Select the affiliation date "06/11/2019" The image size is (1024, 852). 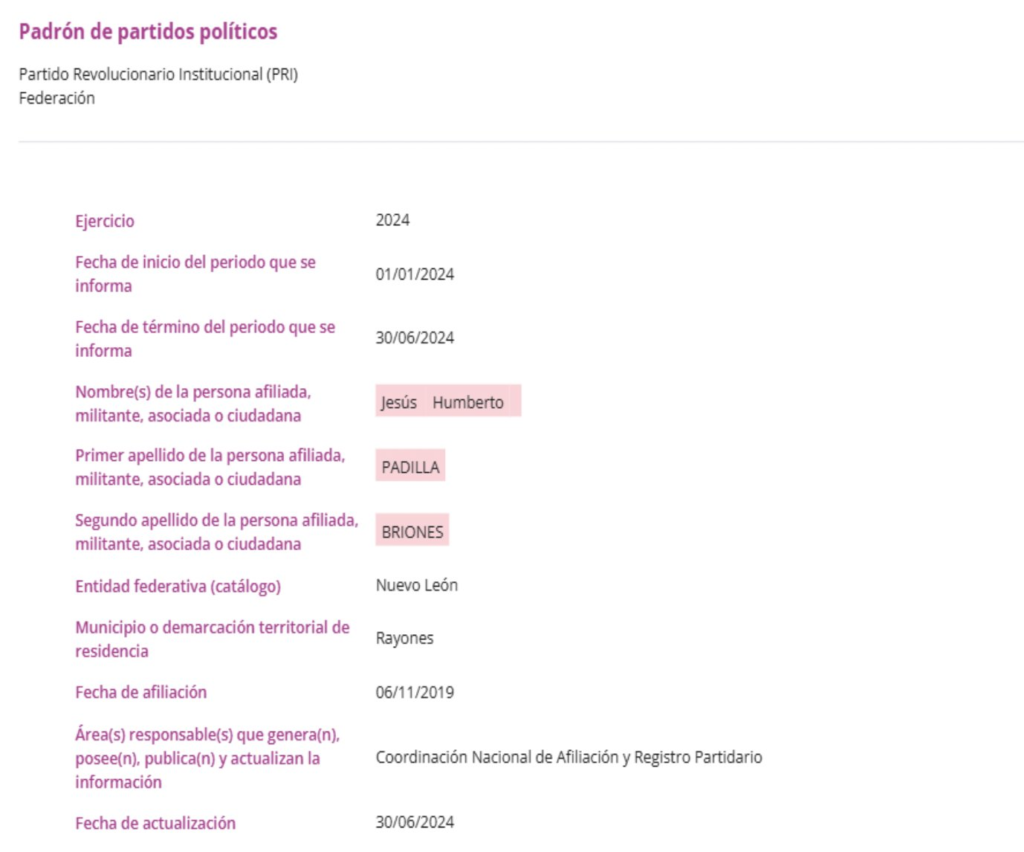point(415,692)
